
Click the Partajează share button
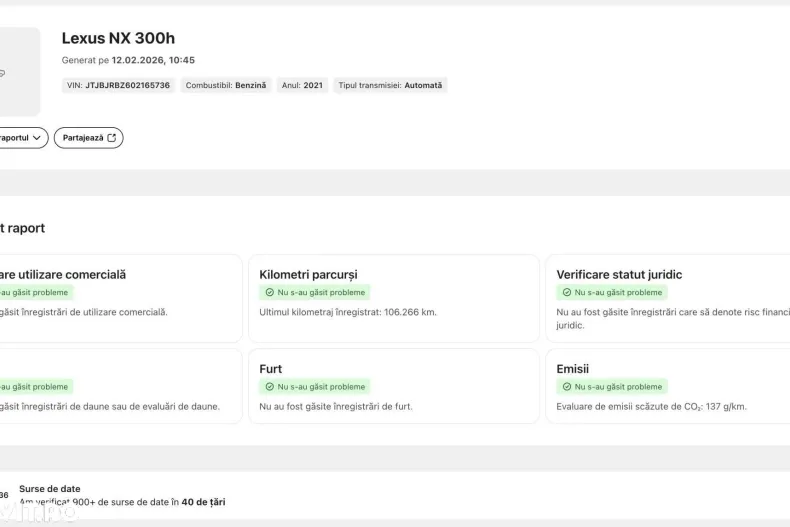click(x=88, y=138)
